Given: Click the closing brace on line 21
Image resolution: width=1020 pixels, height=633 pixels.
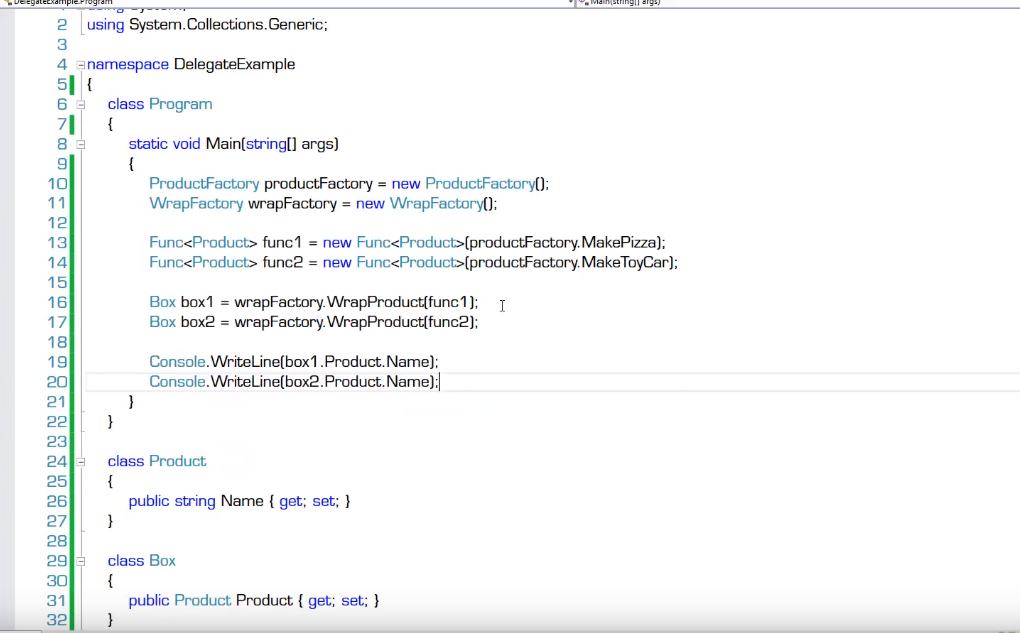Looking at the screenshot, I should (x=131, y=402).
